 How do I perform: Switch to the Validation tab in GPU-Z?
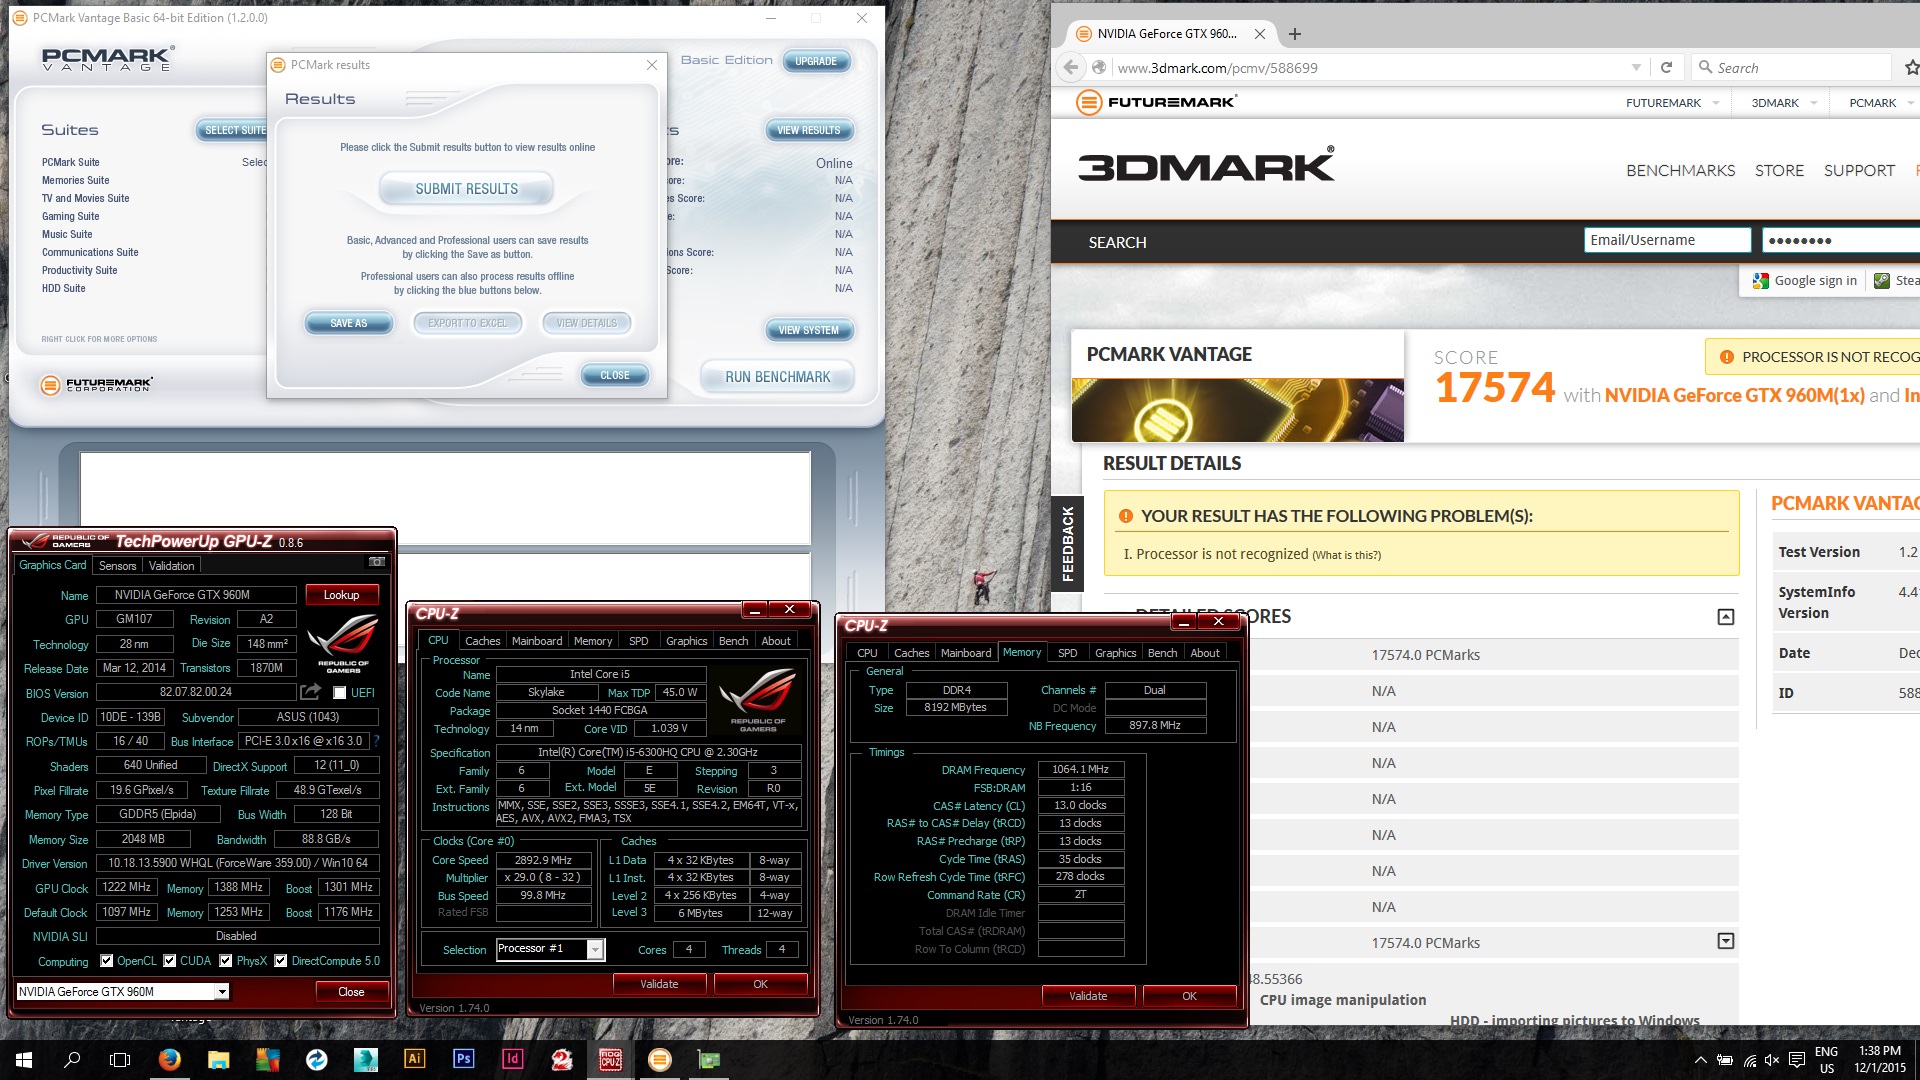click(172, 565)
